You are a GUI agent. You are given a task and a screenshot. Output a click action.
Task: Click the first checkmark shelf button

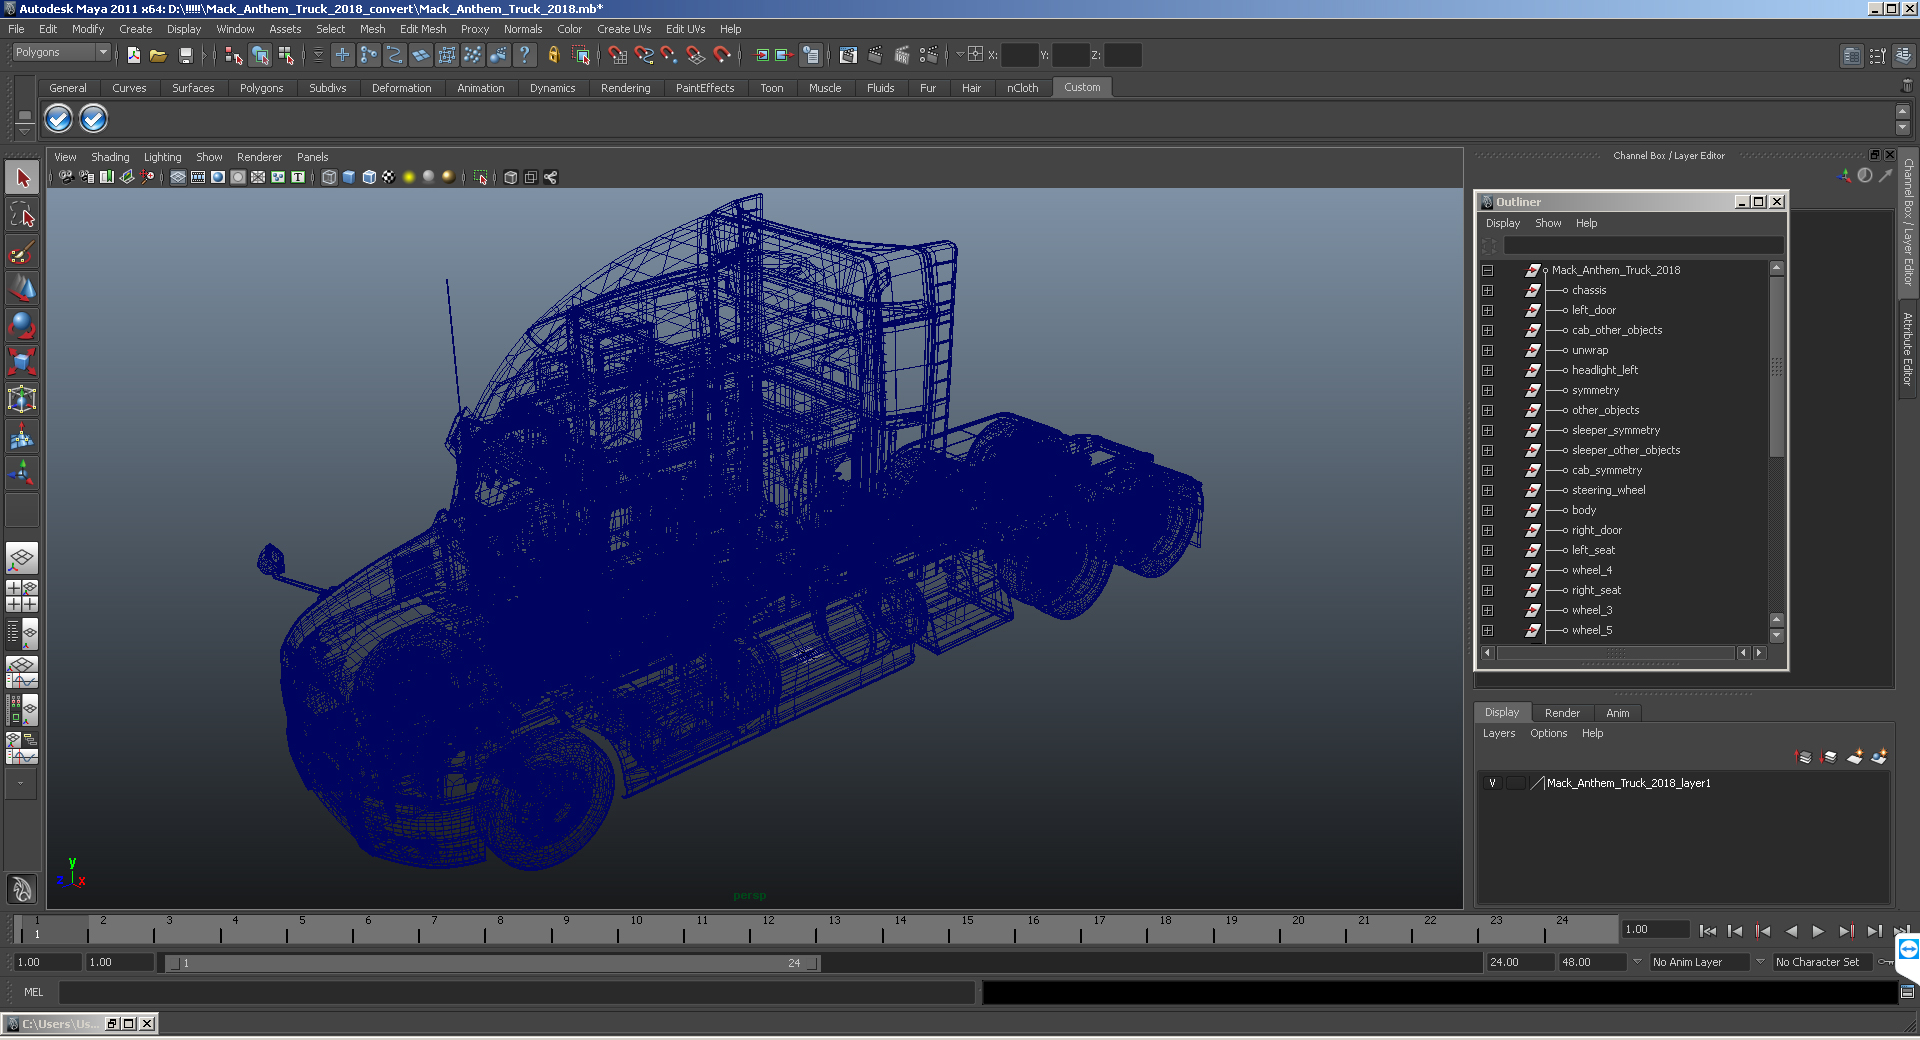59,119
